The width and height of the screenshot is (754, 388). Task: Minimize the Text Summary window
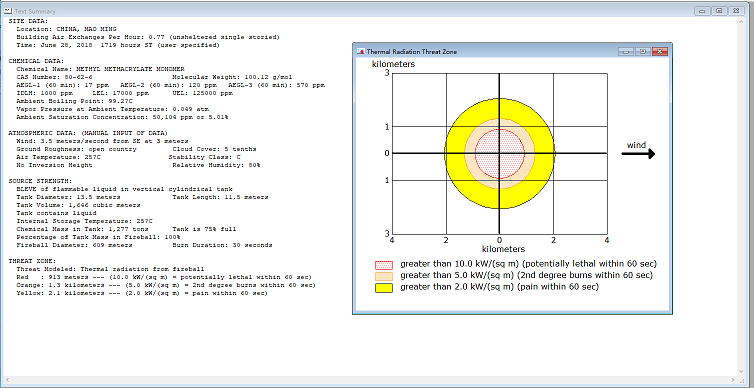click(702, 11)
